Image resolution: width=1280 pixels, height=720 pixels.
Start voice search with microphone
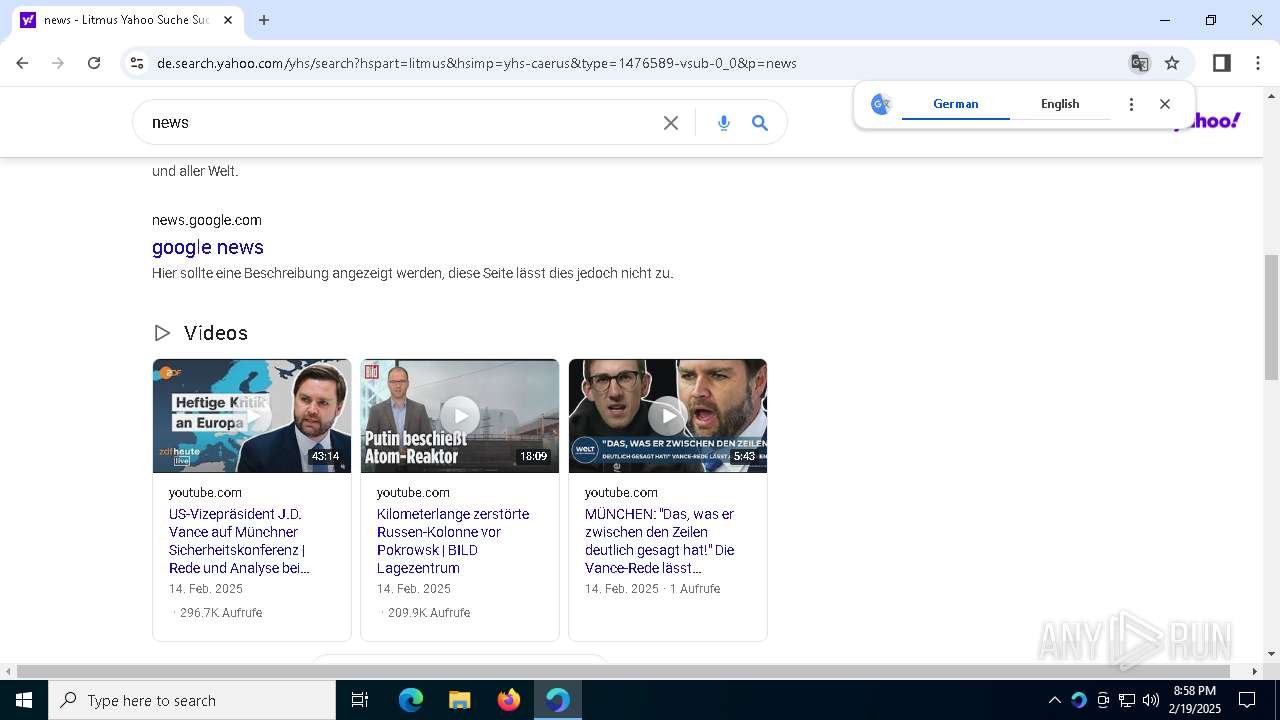click(x=724, y=123)
